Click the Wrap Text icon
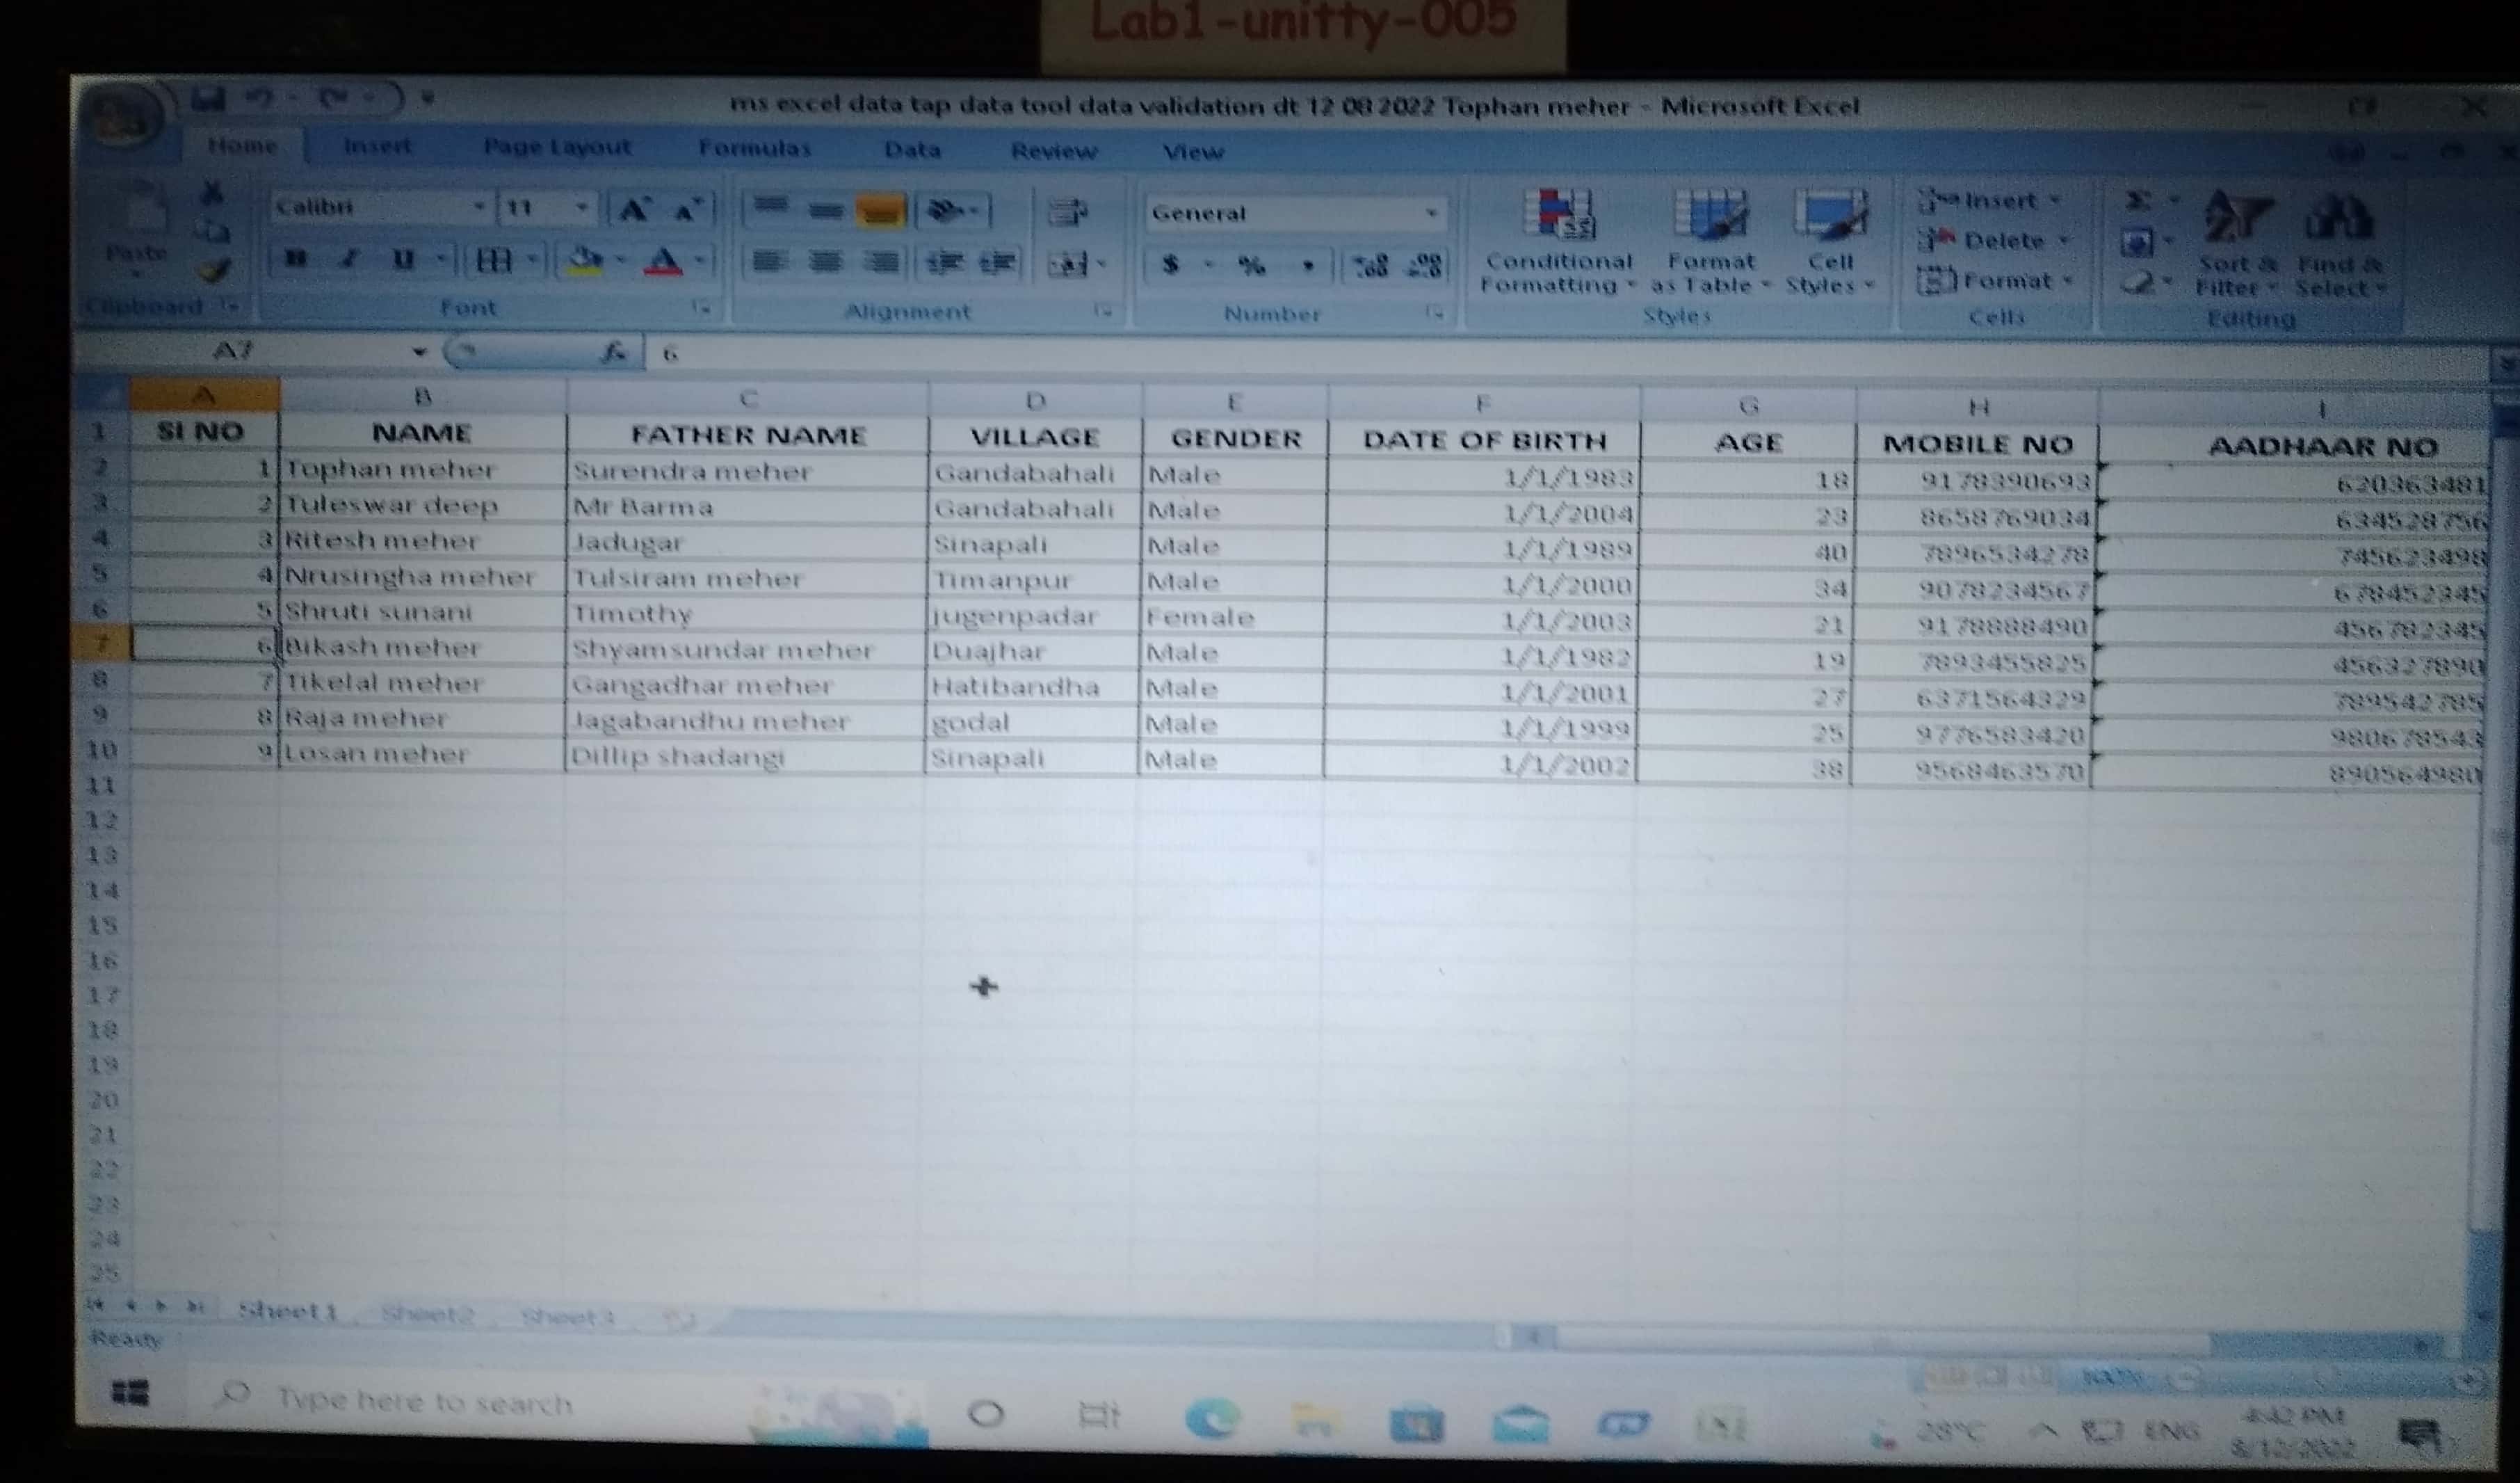2520x1483 pixels. [1067, 212]
